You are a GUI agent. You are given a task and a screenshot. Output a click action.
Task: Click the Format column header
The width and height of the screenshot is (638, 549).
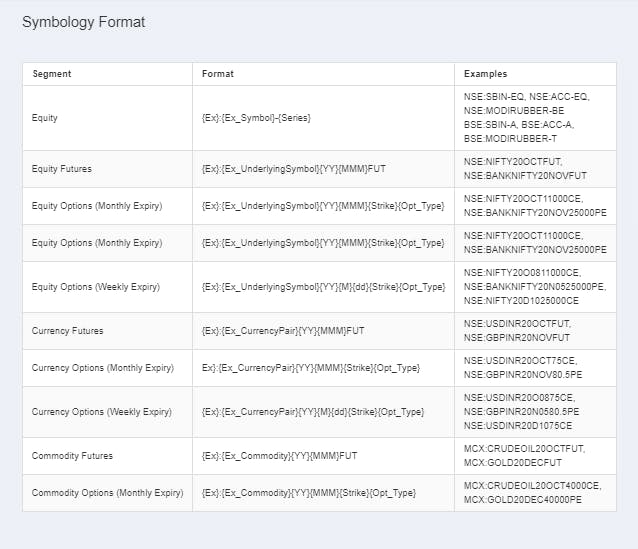218,74
